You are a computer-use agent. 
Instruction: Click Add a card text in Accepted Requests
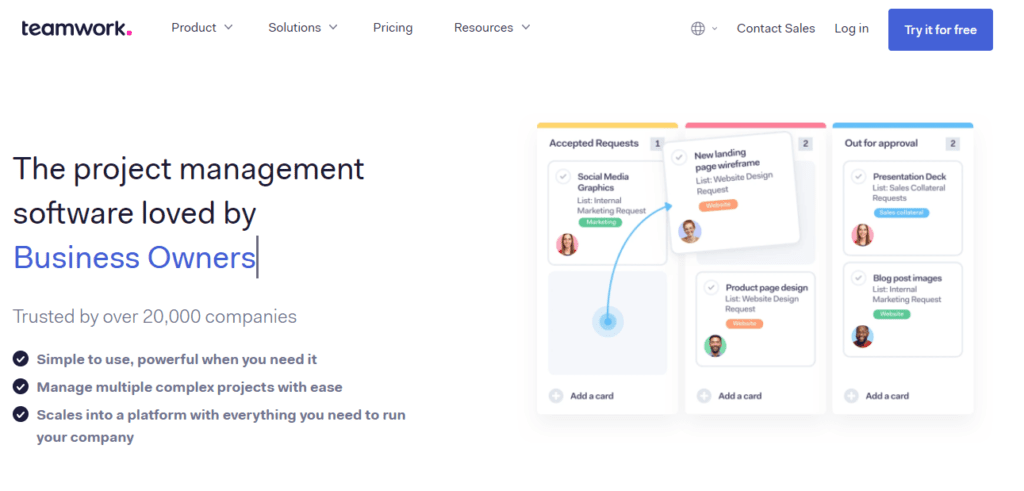[592, 396]
